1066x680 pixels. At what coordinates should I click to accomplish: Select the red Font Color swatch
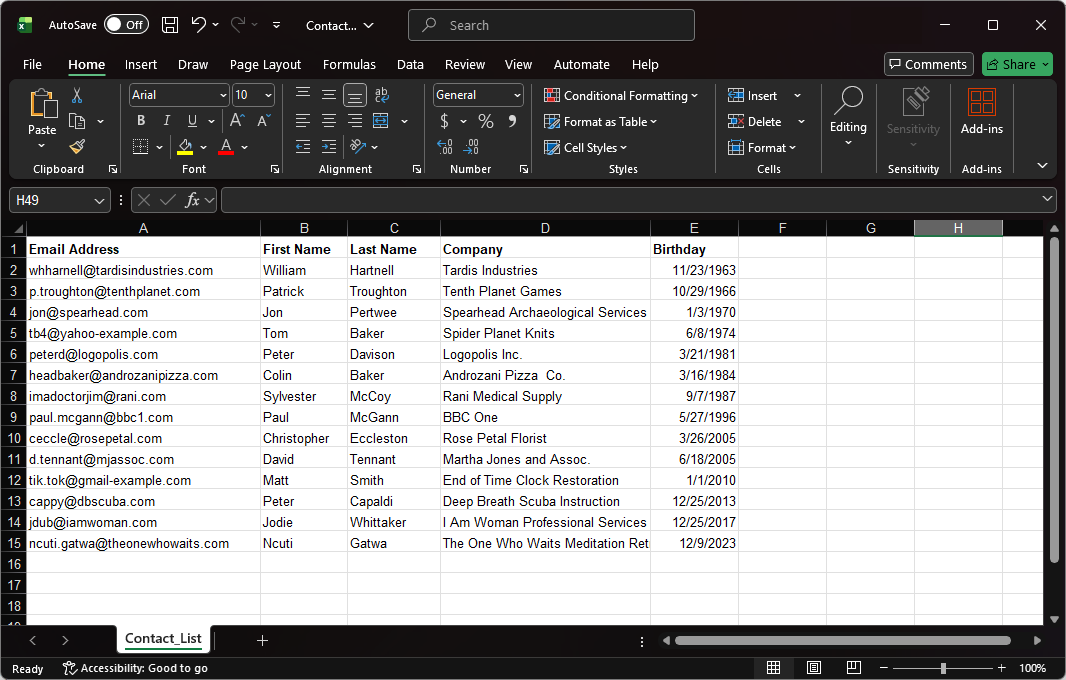pyautogui.click(x=225, y=147)
